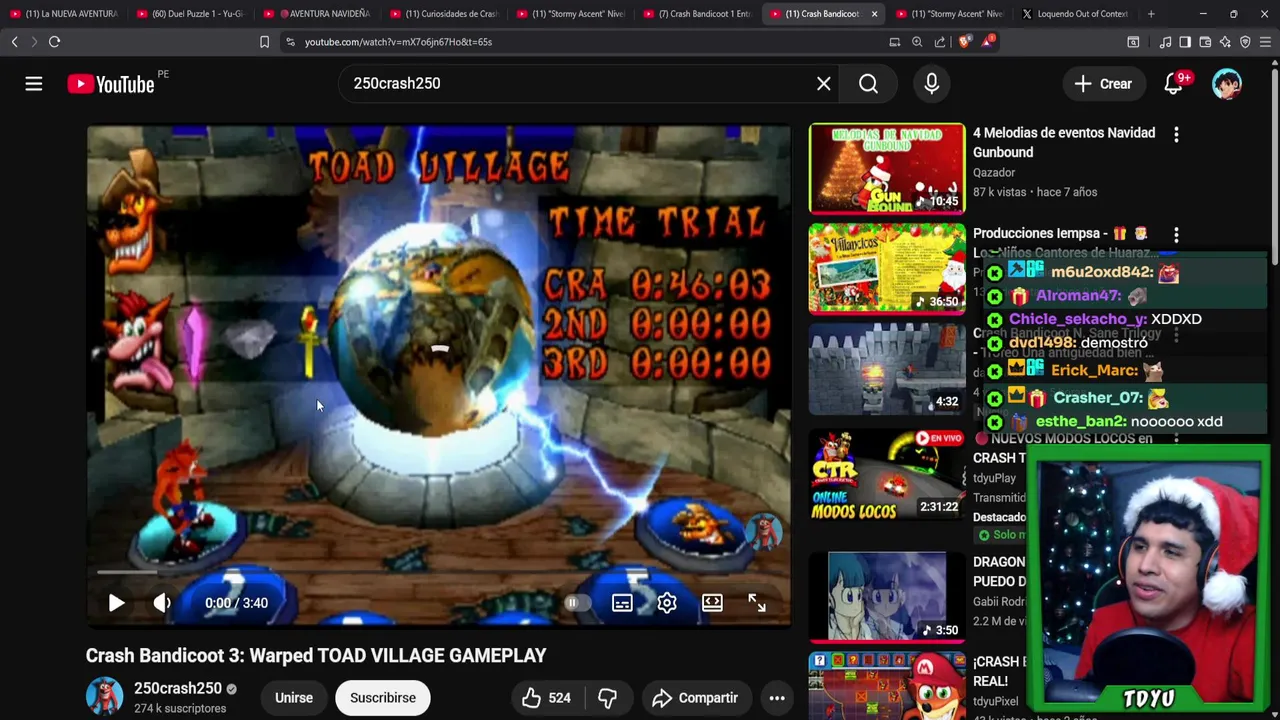Open more actions beside Compartir
Image resolution: width=1280 pixels, height=720 pixels.
[x=777, y=698]
